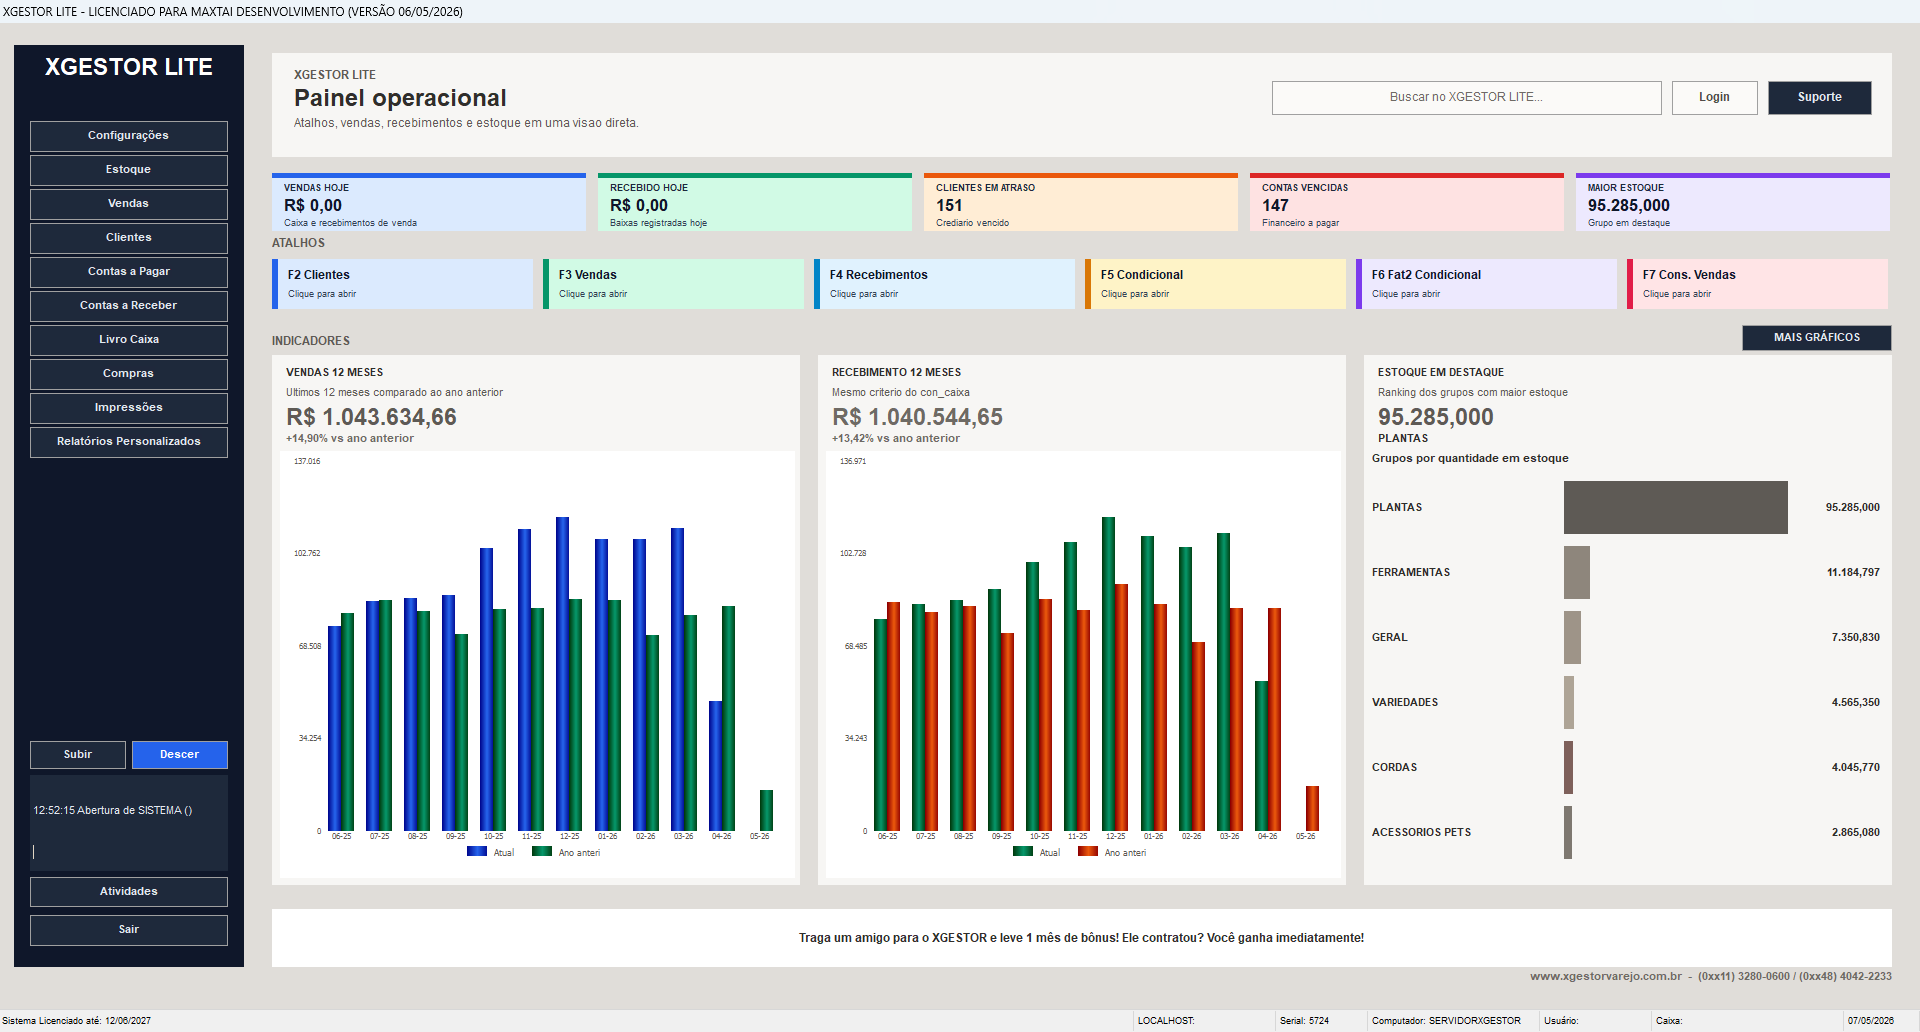Open Livro Caixa
Viewport: 1920px width, 1032px height.
pos(129,340)
